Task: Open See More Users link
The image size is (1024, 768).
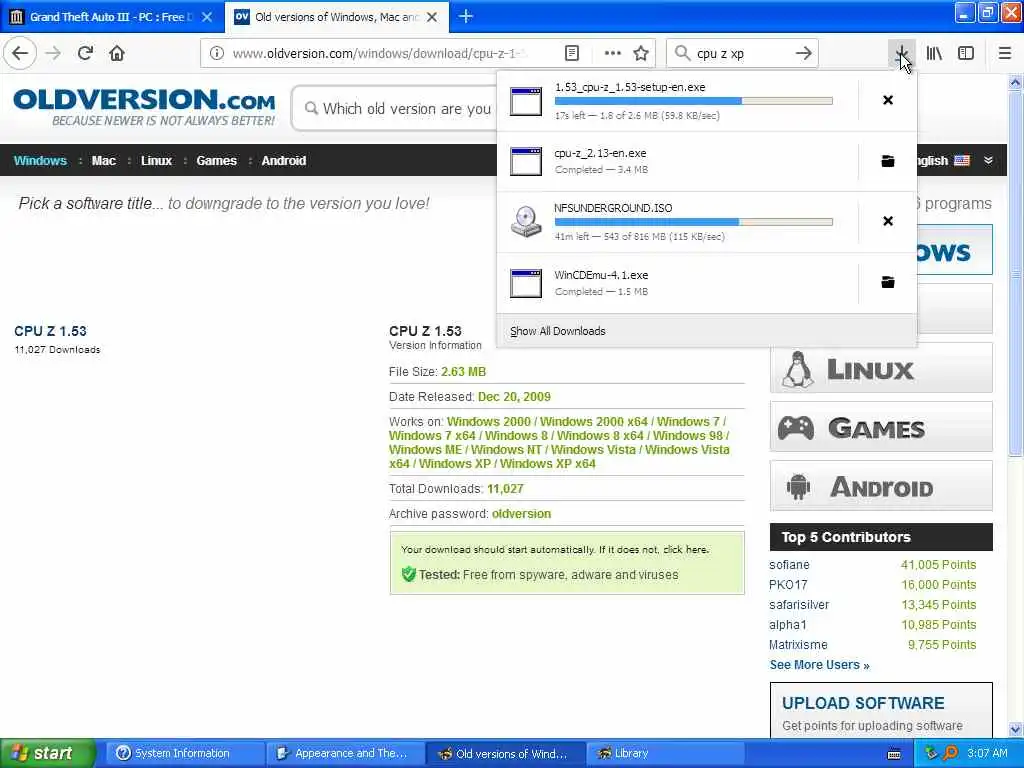Action: click(819, 665)
